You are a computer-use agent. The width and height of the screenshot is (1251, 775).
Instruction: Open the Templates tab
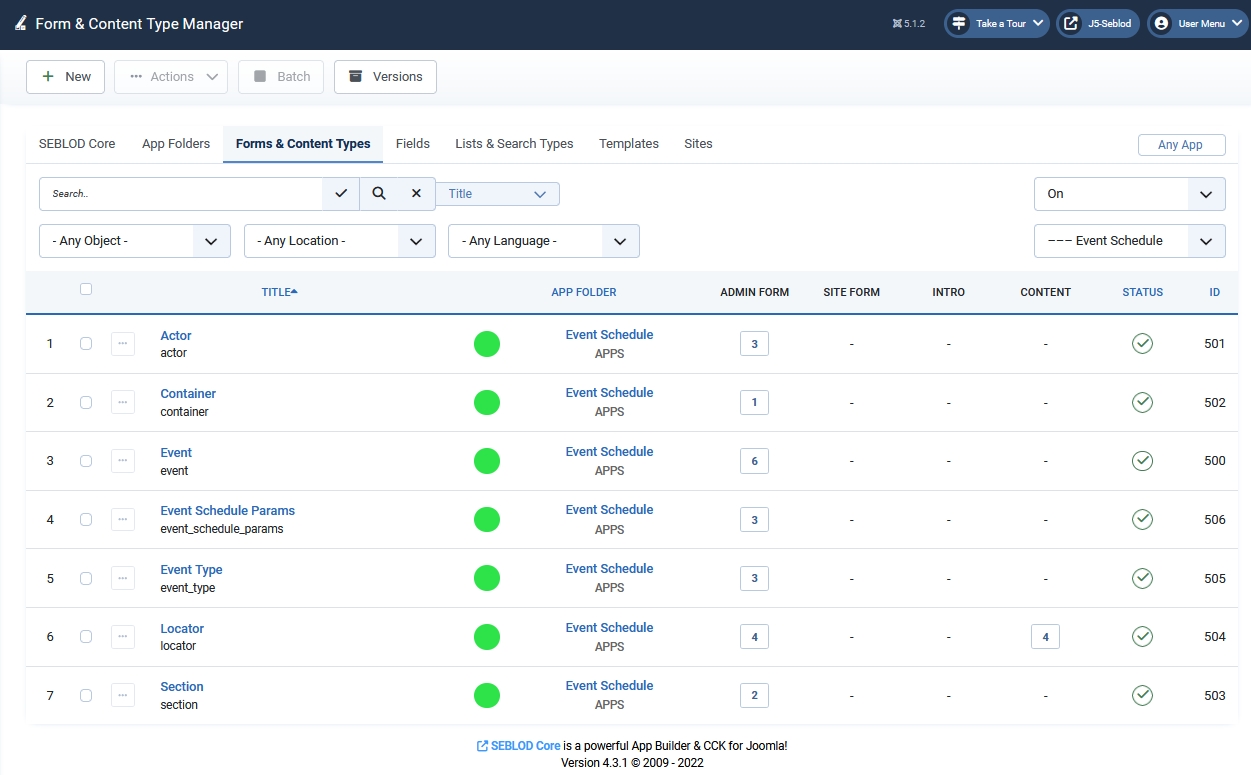pyautogui.click(x=628, y=144)
